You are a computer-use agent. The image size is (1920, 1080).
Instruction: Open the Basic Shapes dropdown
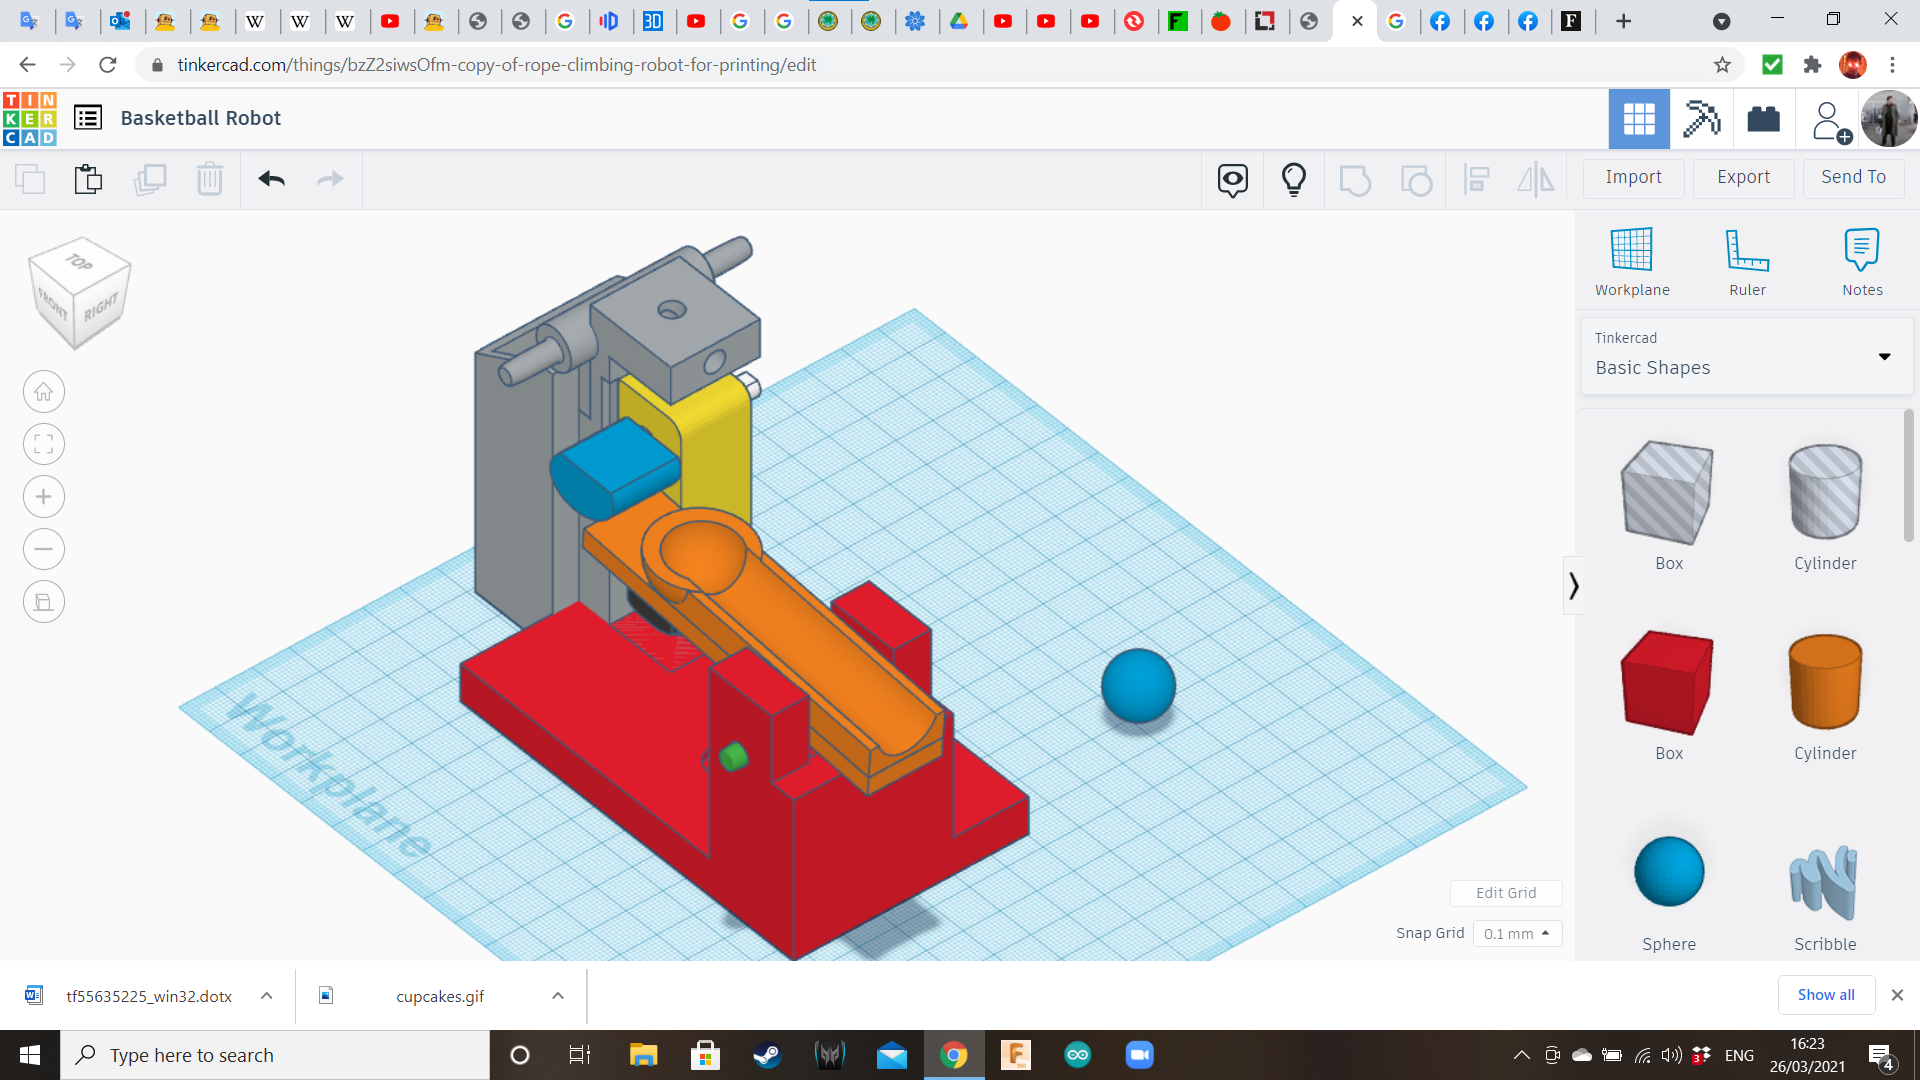(1746, 356)
